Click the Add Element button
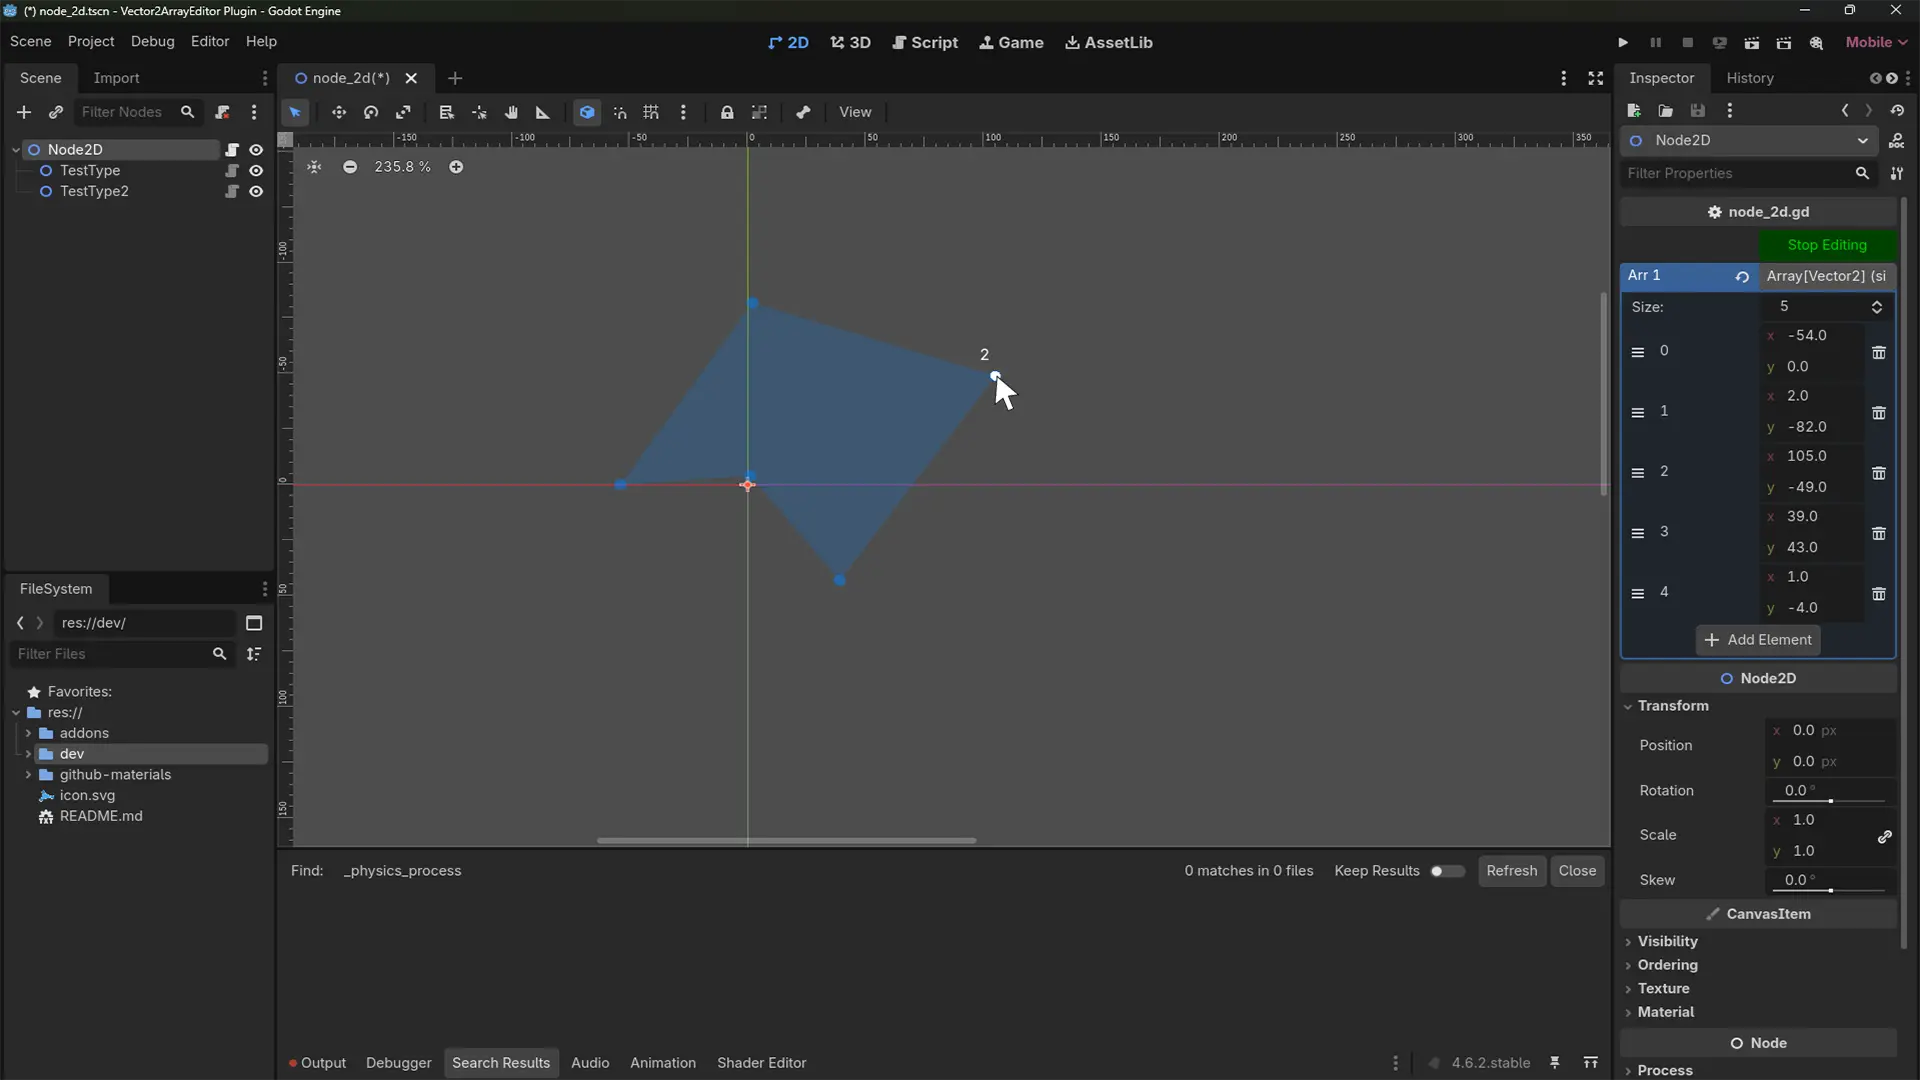Screen dimensions: 1920x1080 [1758, 640]
